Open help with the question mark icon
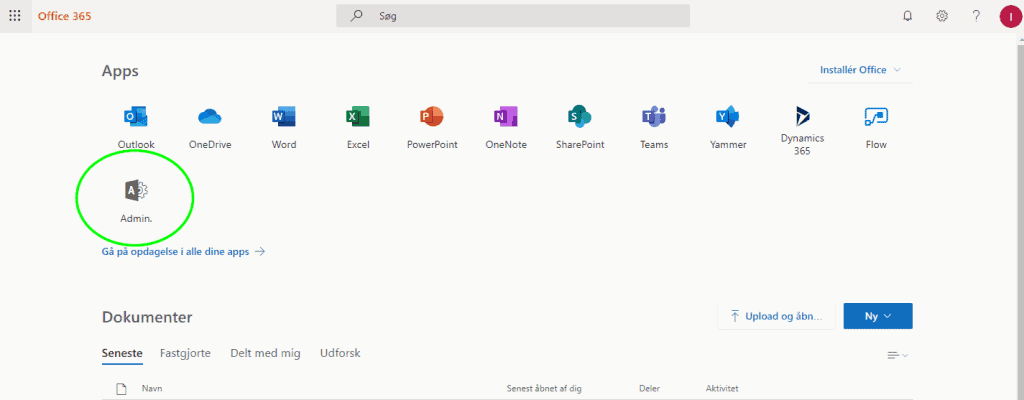 pos(976,16)
